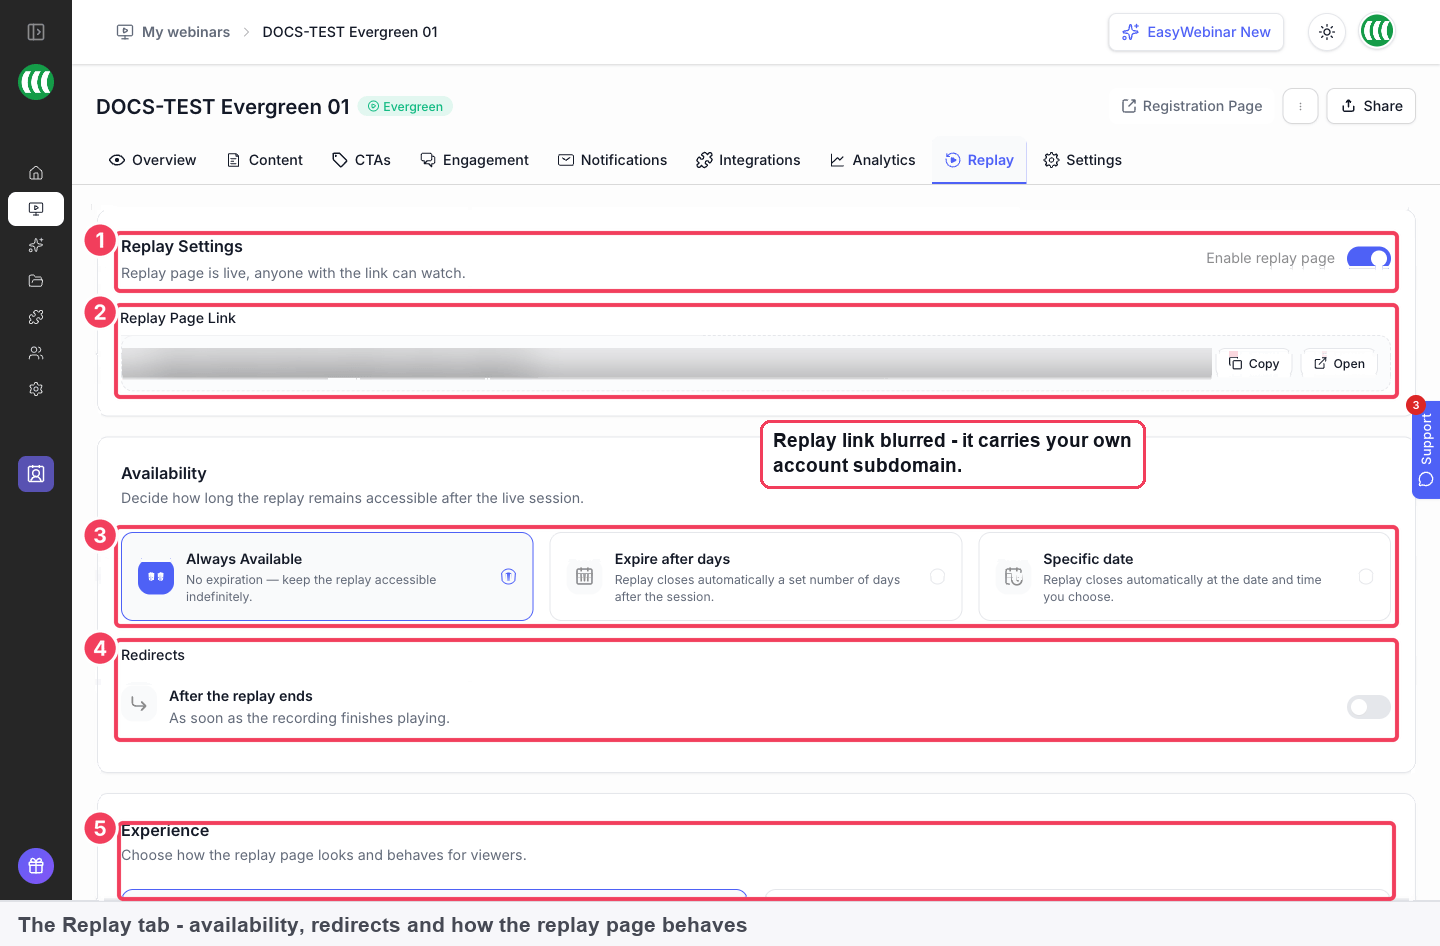Open the Content tab
The height and width of the screenshot is (946, 1440).
tap(265, 160)
